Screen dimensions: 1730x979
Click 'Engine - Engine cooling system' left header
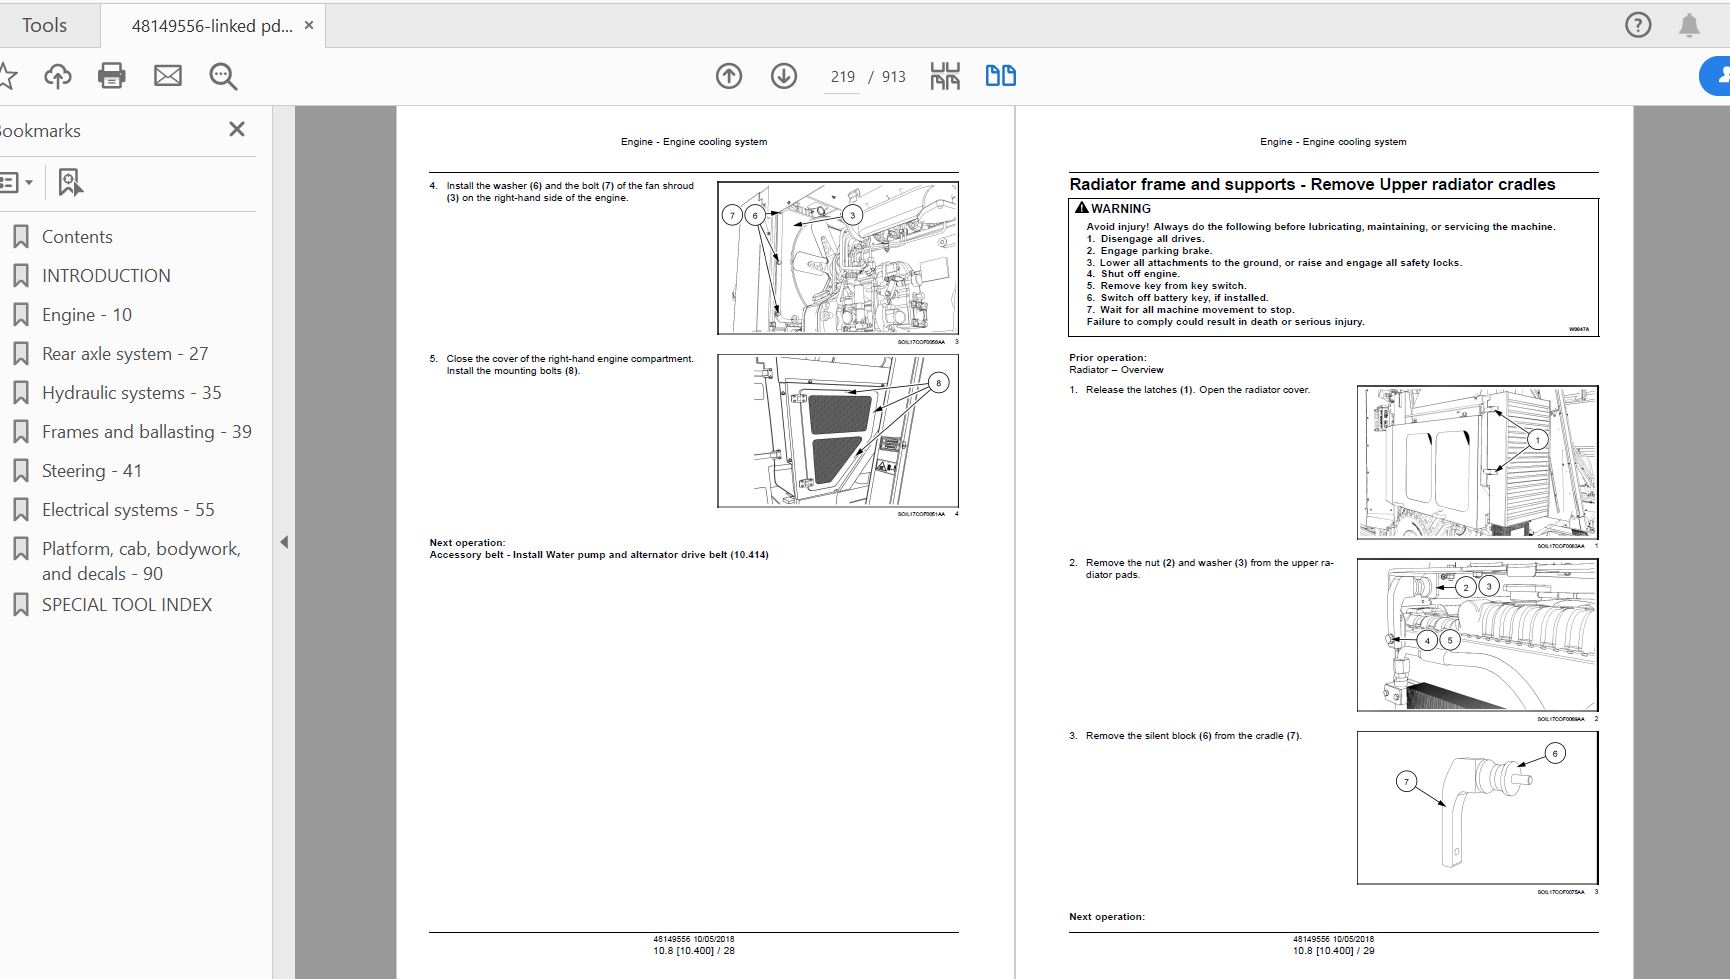click(x=694, y=142)
